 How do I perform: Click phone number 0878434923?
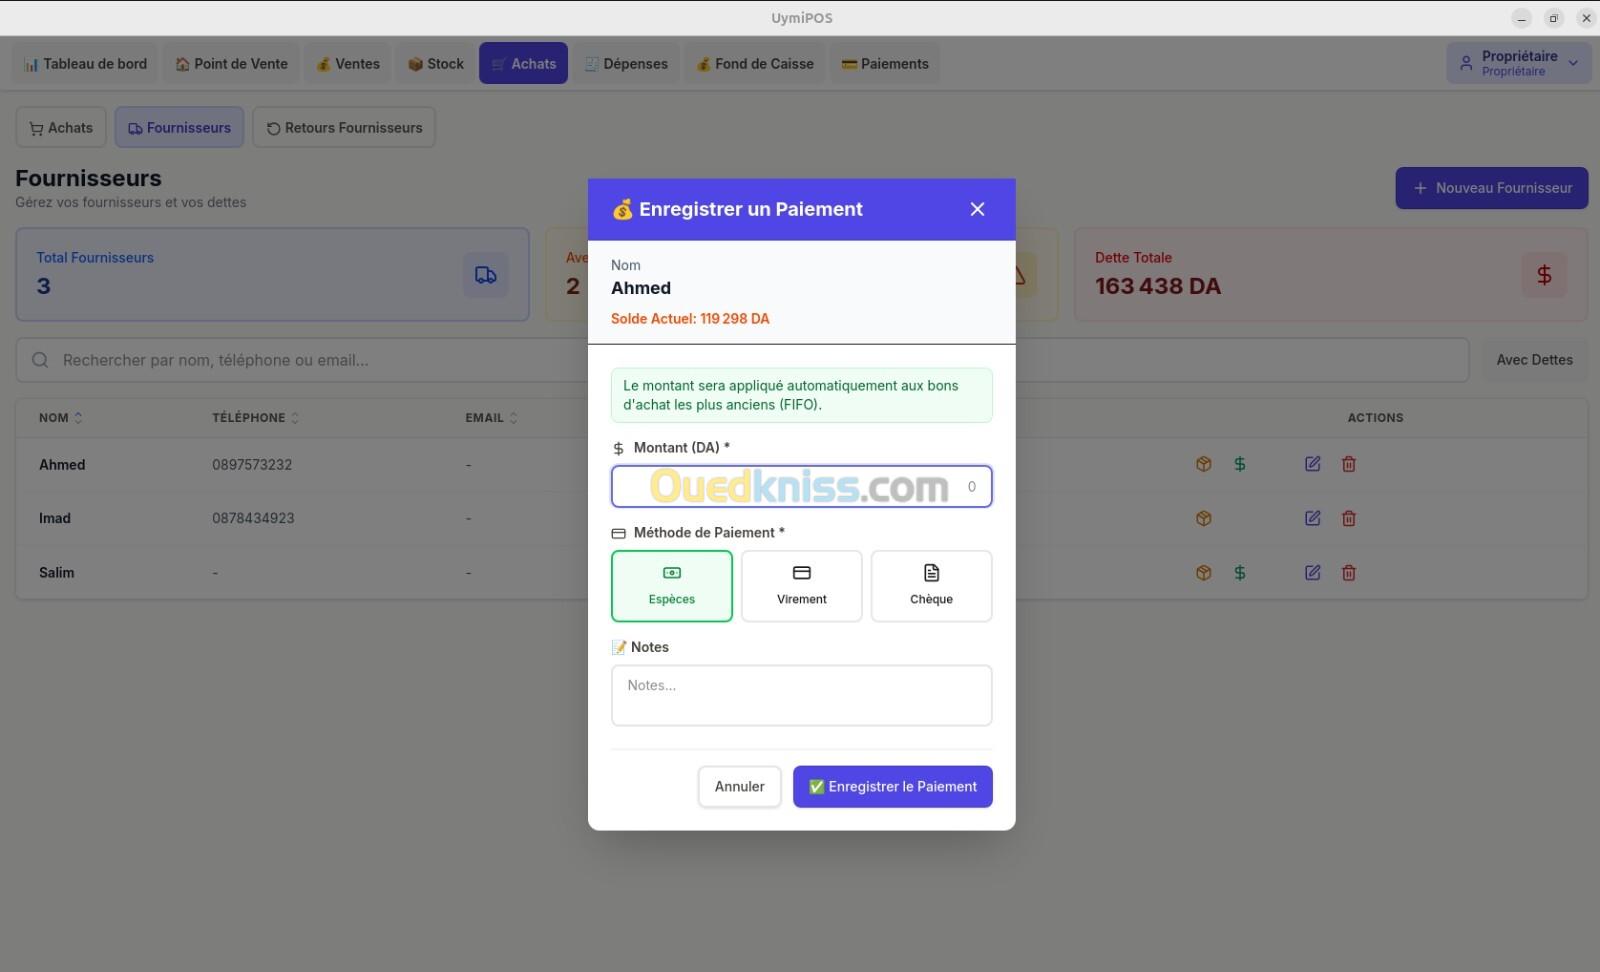[253, 518]
